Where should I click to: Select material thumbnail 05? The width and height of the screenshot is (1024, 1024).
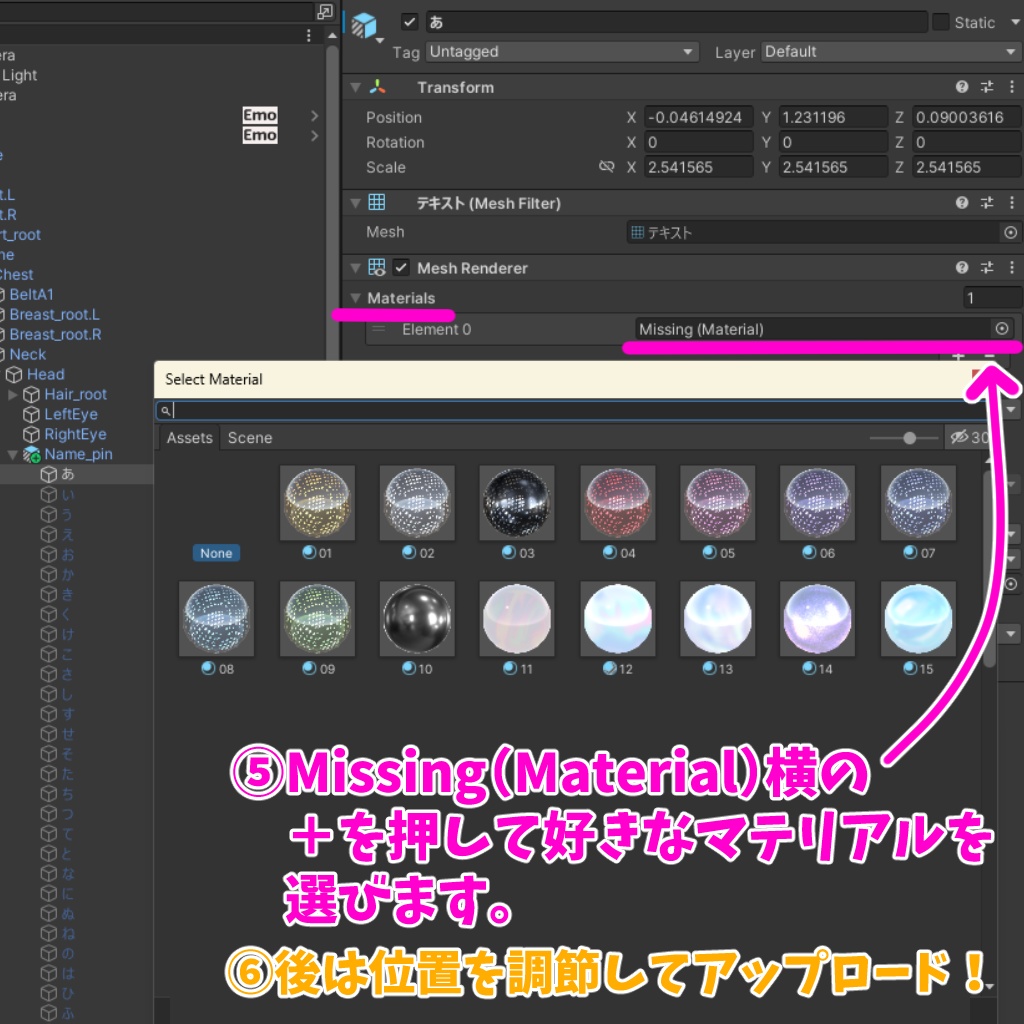coord(718,503)
